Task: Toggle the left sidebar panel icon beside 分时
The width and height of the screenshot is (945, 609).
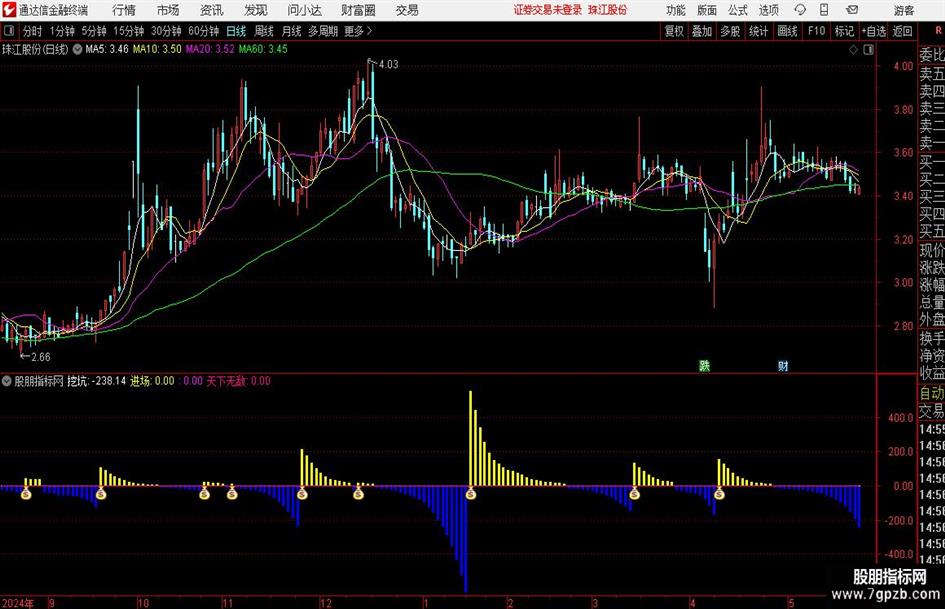Action: point(9,31)
